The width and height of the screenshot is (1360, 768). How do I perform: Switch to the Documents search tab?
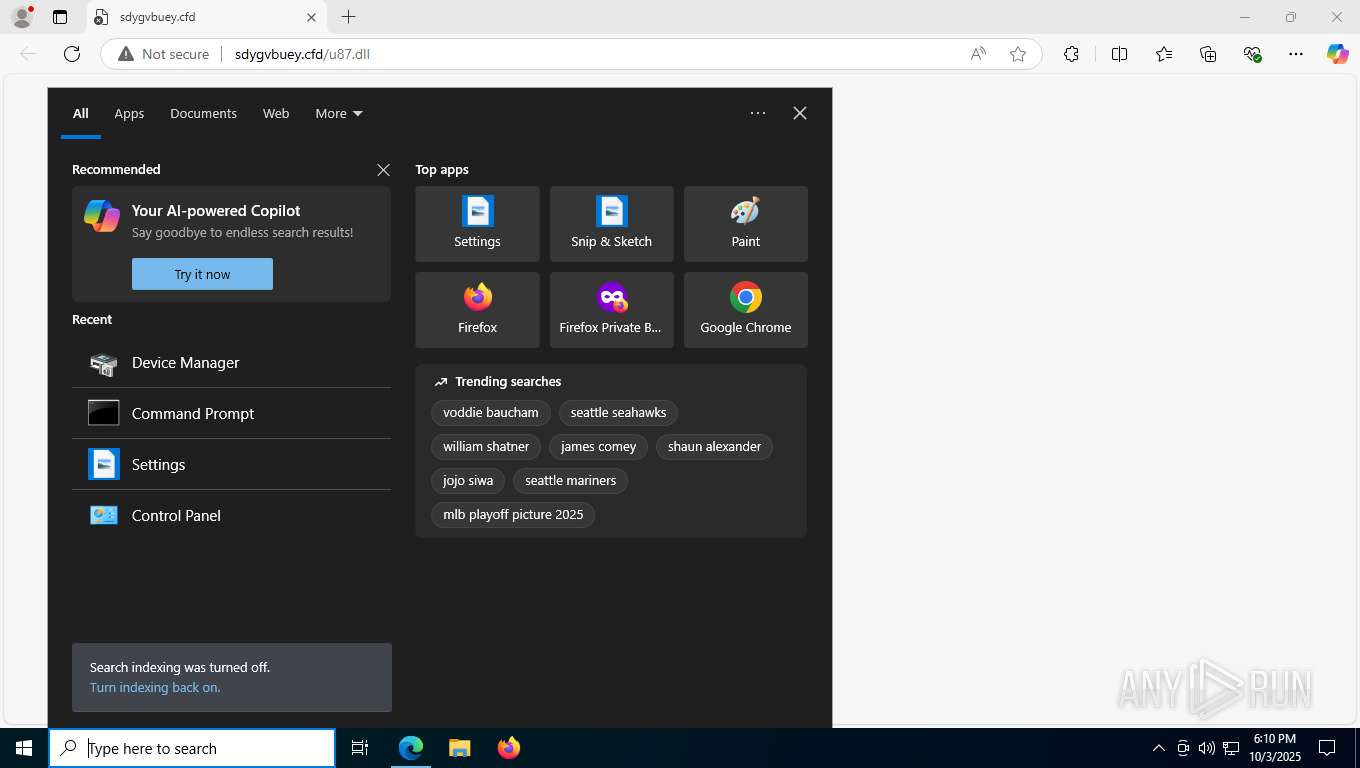pos(203,114)
